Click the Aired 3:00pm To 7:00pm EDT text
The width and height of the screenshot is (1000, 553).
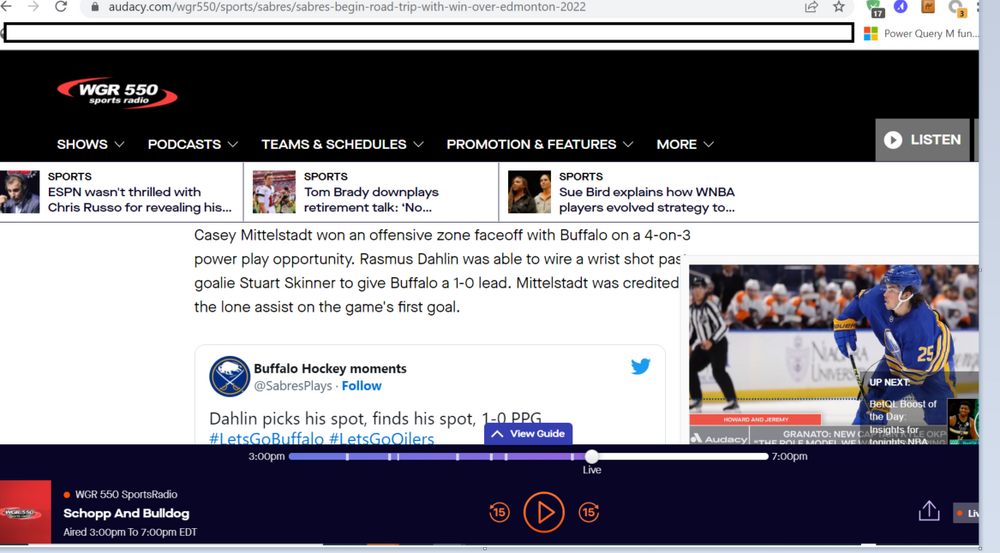(130, 532)
